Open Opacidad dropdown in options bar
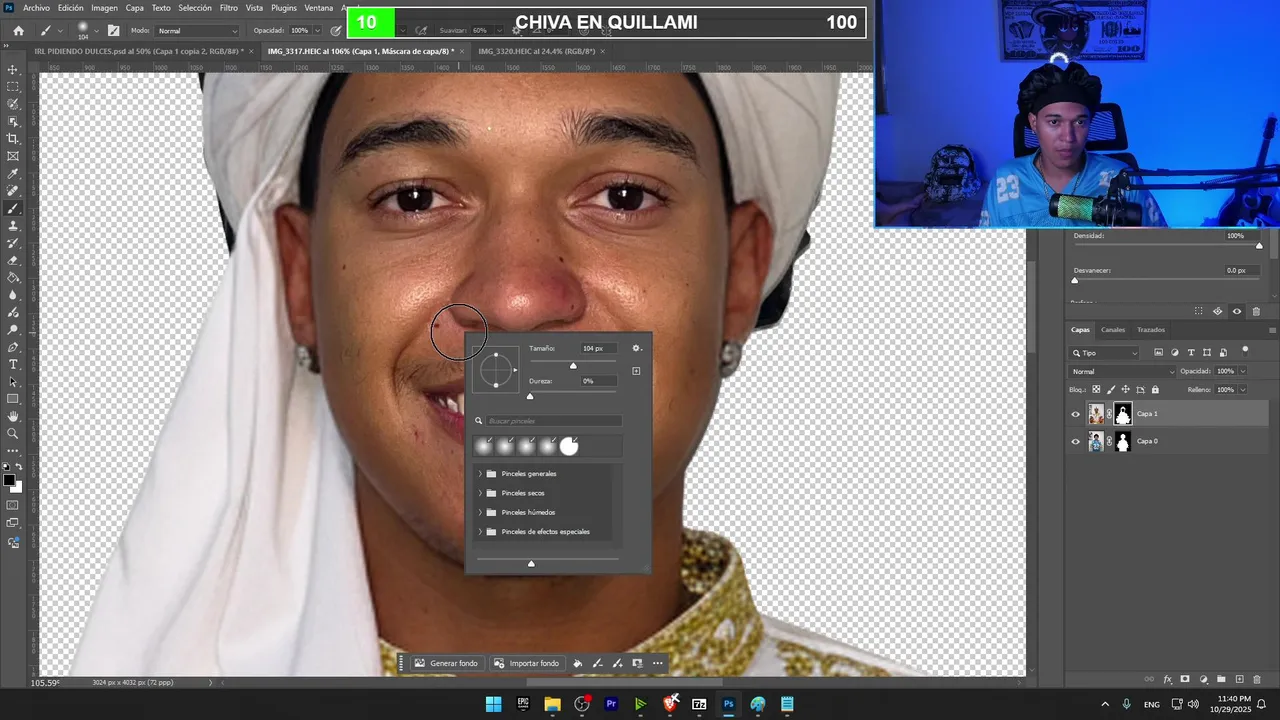 pyautogui.click(x=315, y=31)
